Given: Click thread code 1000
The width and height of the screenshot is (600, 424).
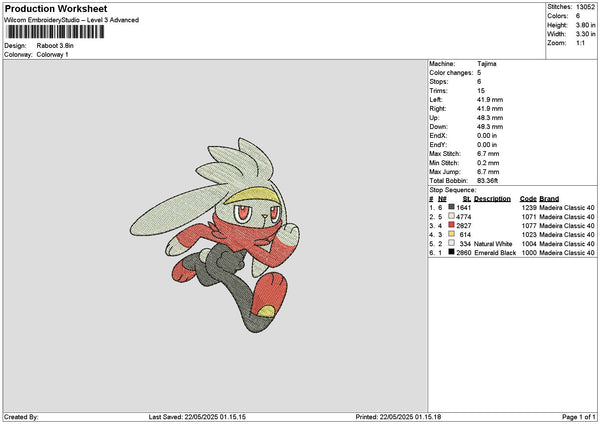Looking at the screenshot, I should coord(529,253).
